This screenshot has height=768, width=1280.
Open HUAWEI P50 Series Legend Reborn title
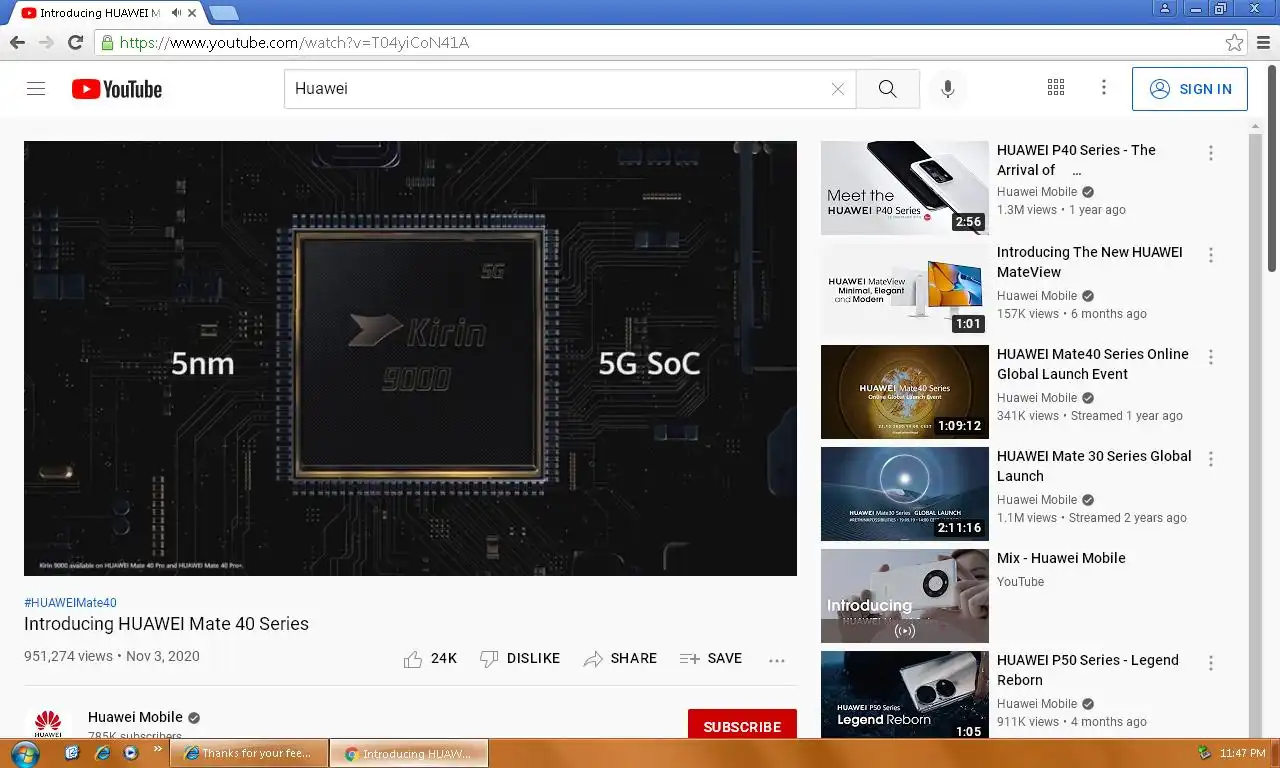(x=1088, y=670)
